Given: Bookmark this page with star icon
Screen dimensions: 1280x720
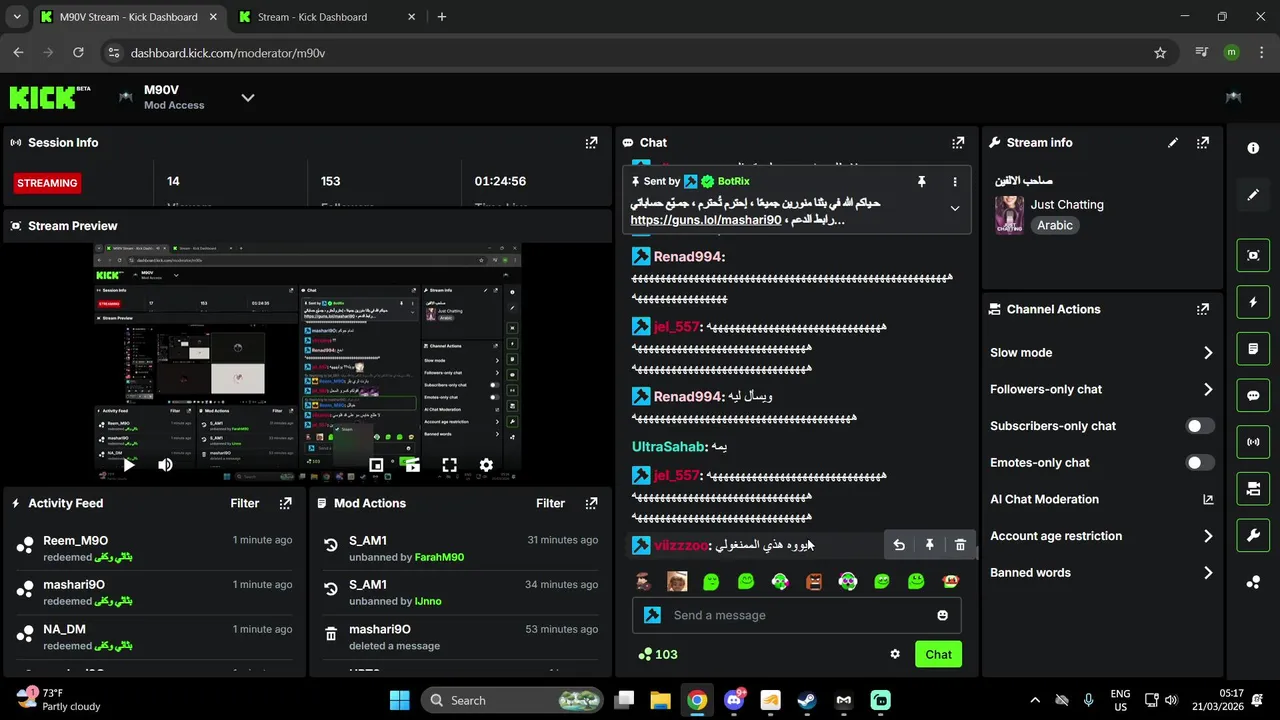Looking at the screenshot, I should [x=1160, y=53].
